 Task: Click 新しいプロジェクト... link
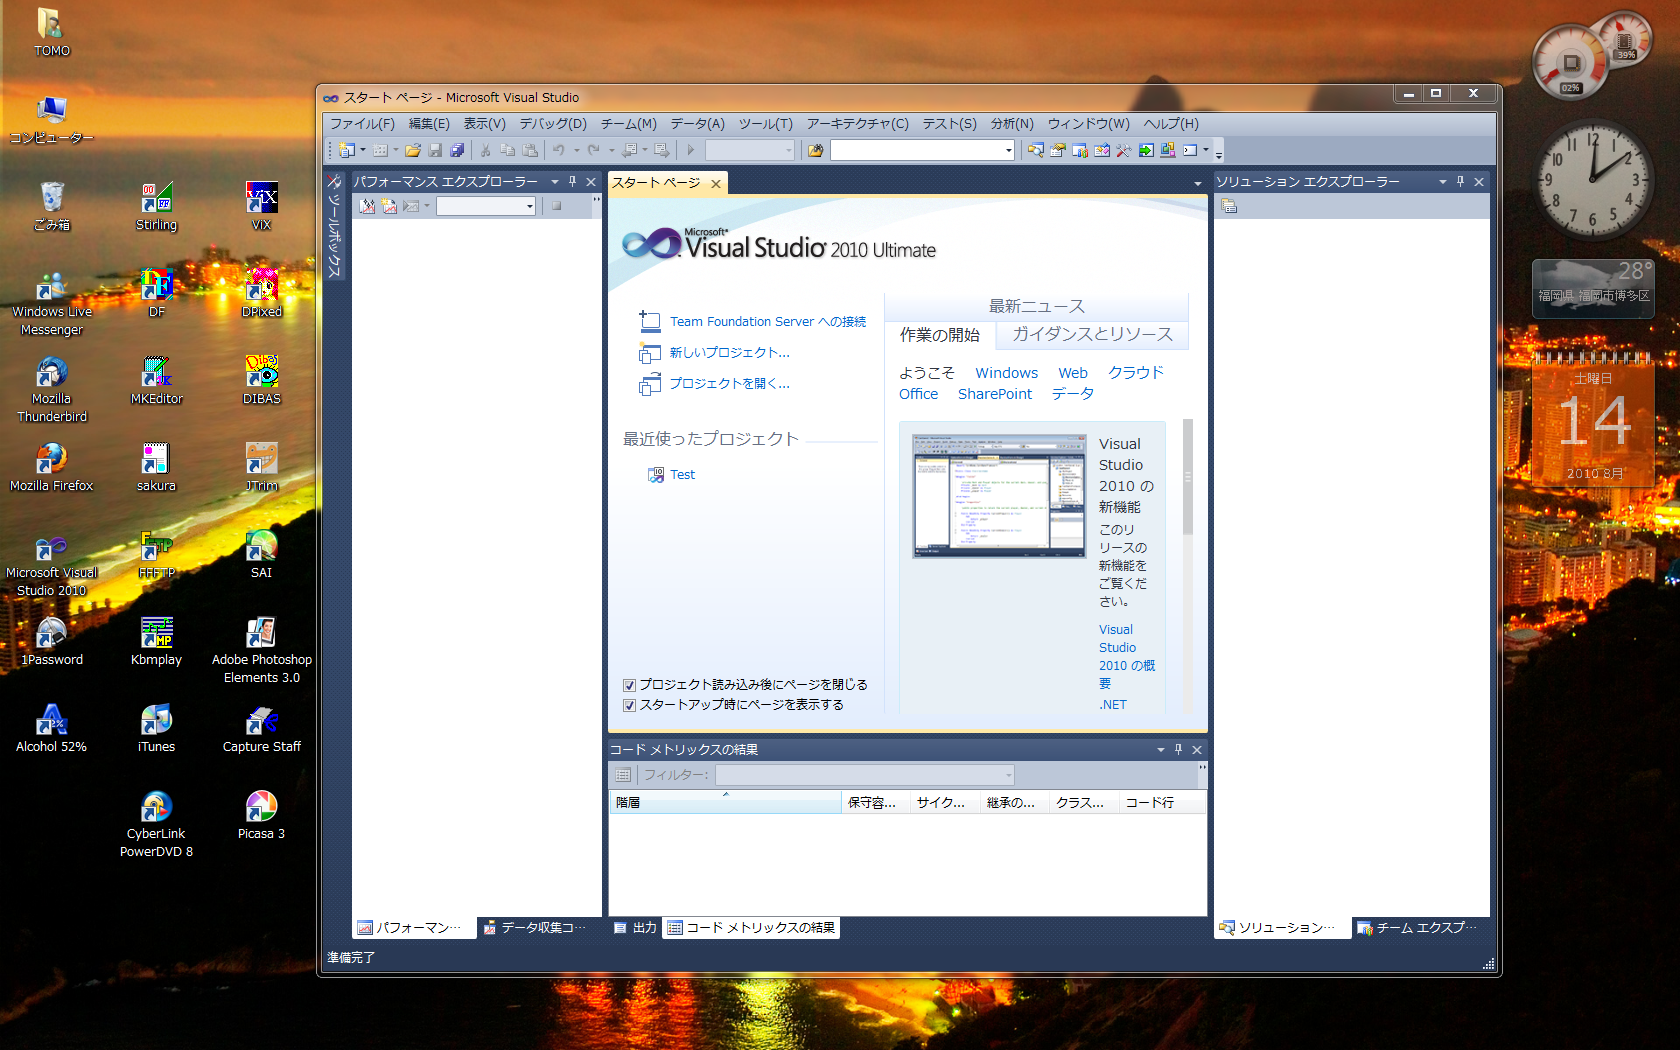(x=729, y=353)
